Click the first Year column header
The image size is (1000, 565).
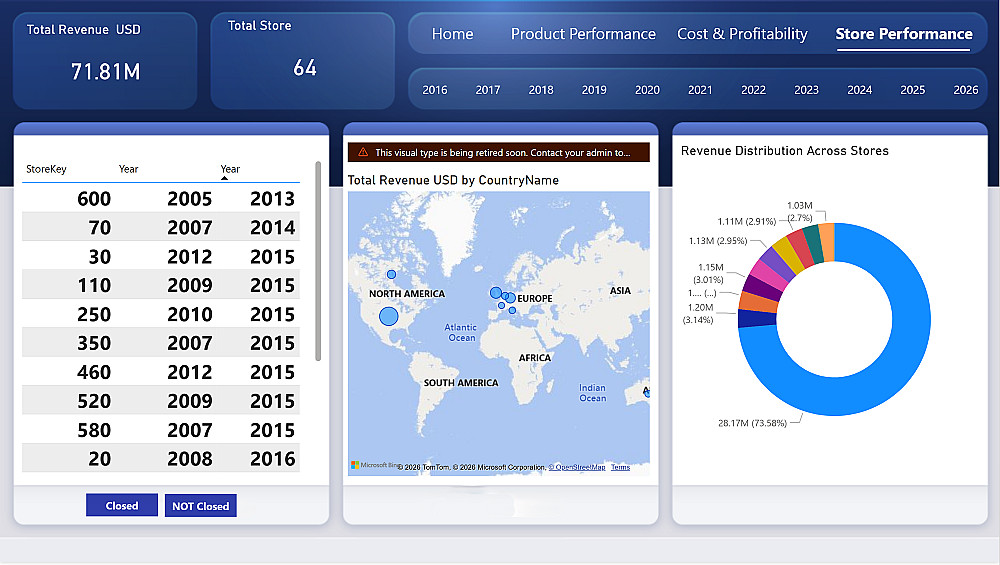[x=128, y=169]
